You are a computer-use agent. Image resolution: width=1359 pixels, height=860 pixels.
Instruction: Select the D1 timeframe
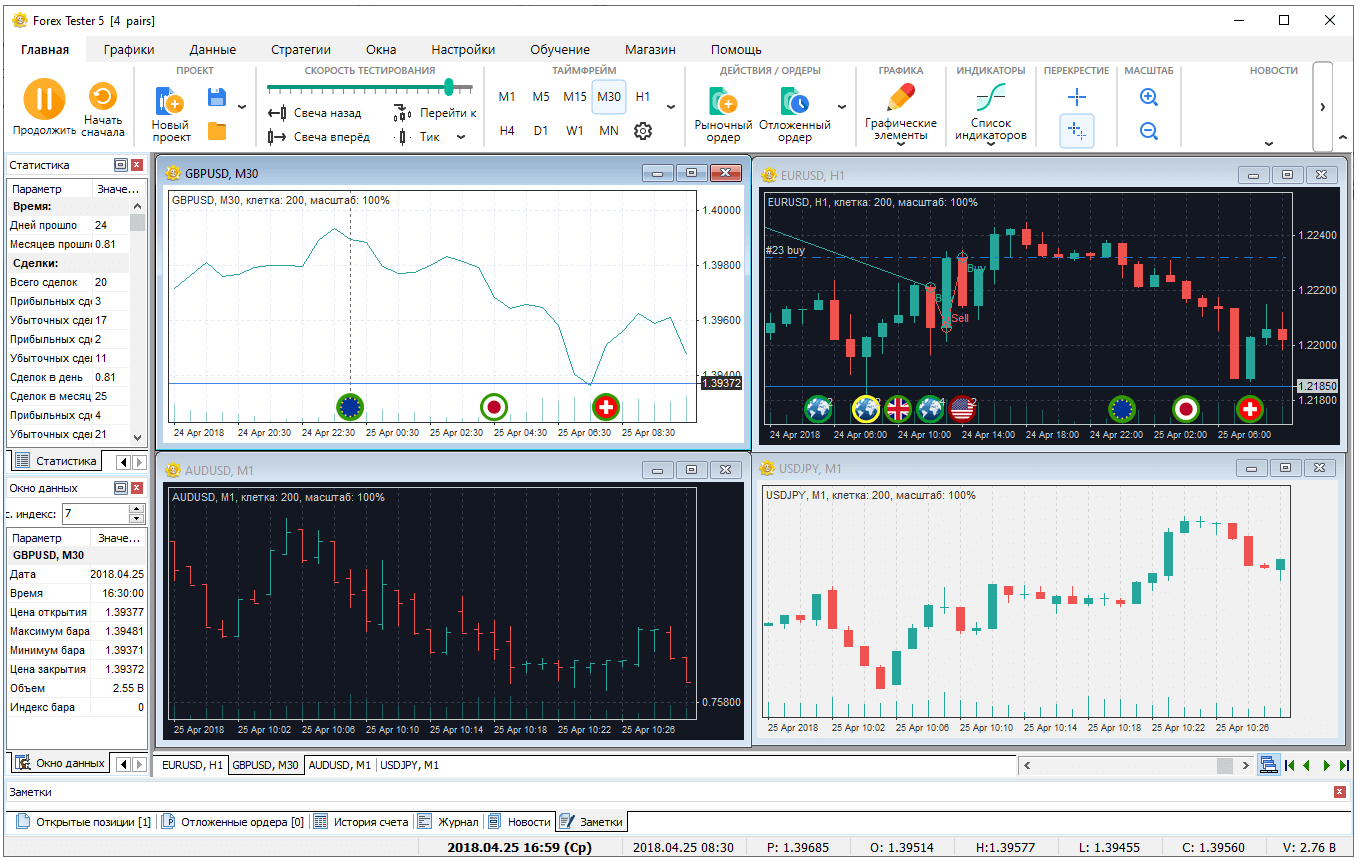[541, 131]
